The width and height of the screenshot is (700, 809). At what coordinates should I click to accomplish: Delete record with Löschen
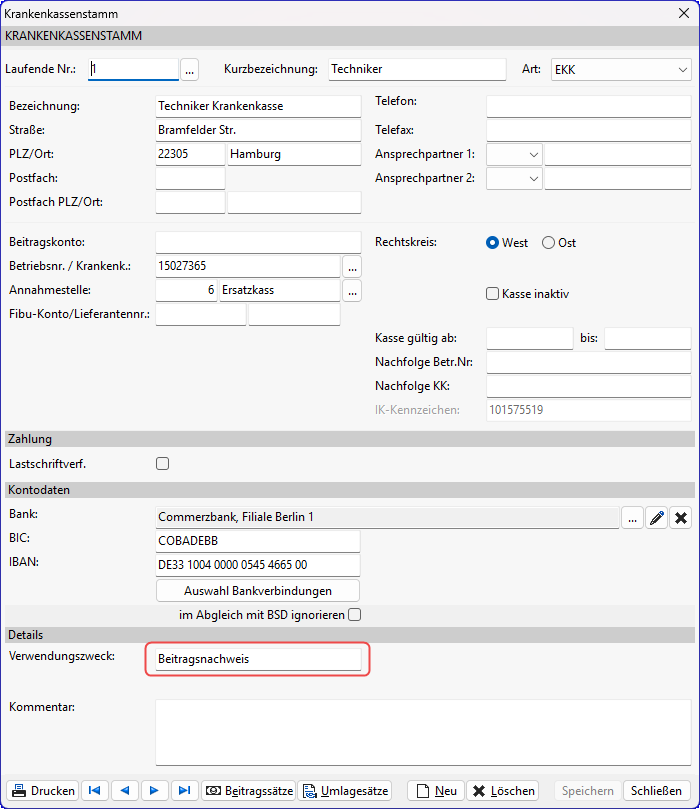503,790
